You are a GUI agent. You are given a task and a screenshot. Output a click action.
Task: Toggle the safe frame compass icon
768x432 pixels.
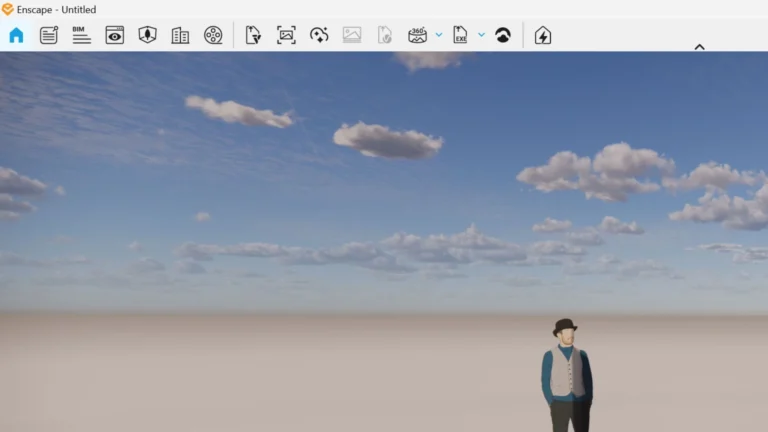(147, 35)
